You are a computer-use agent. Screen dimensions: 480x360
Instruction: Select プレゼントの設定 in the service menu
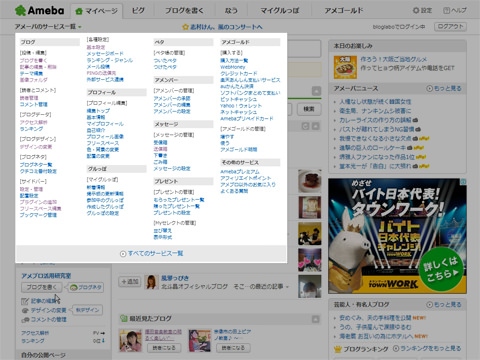coord(172,213)
